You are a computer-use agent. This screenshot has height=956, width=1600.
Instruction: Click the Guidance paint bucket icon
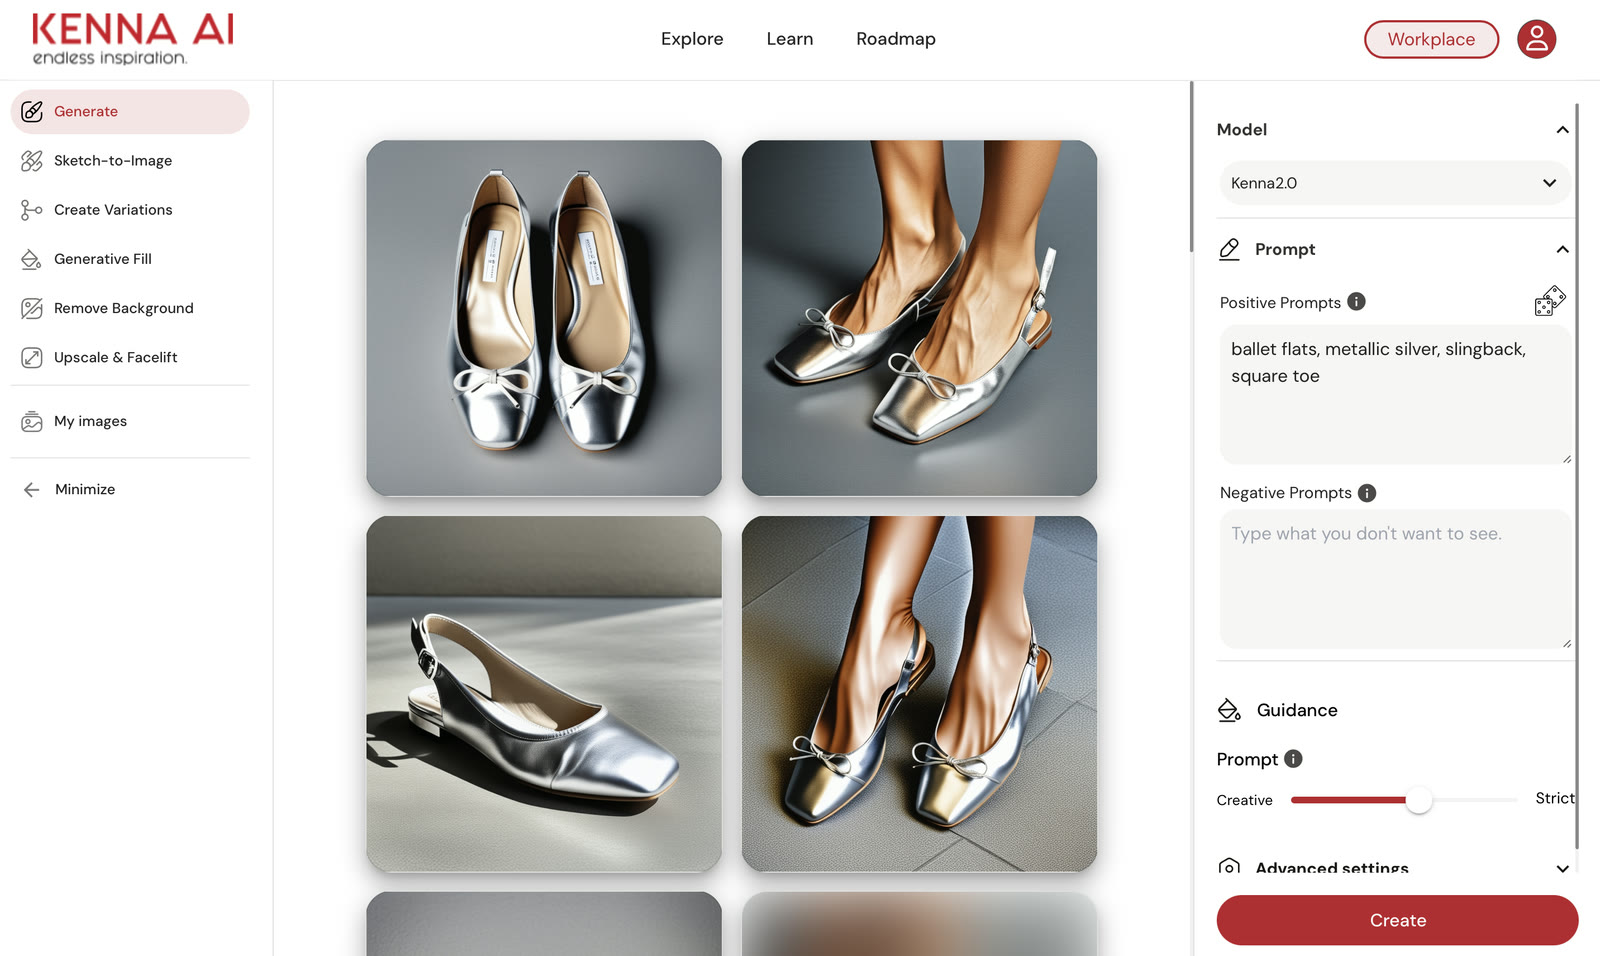tap(1229, 710)
